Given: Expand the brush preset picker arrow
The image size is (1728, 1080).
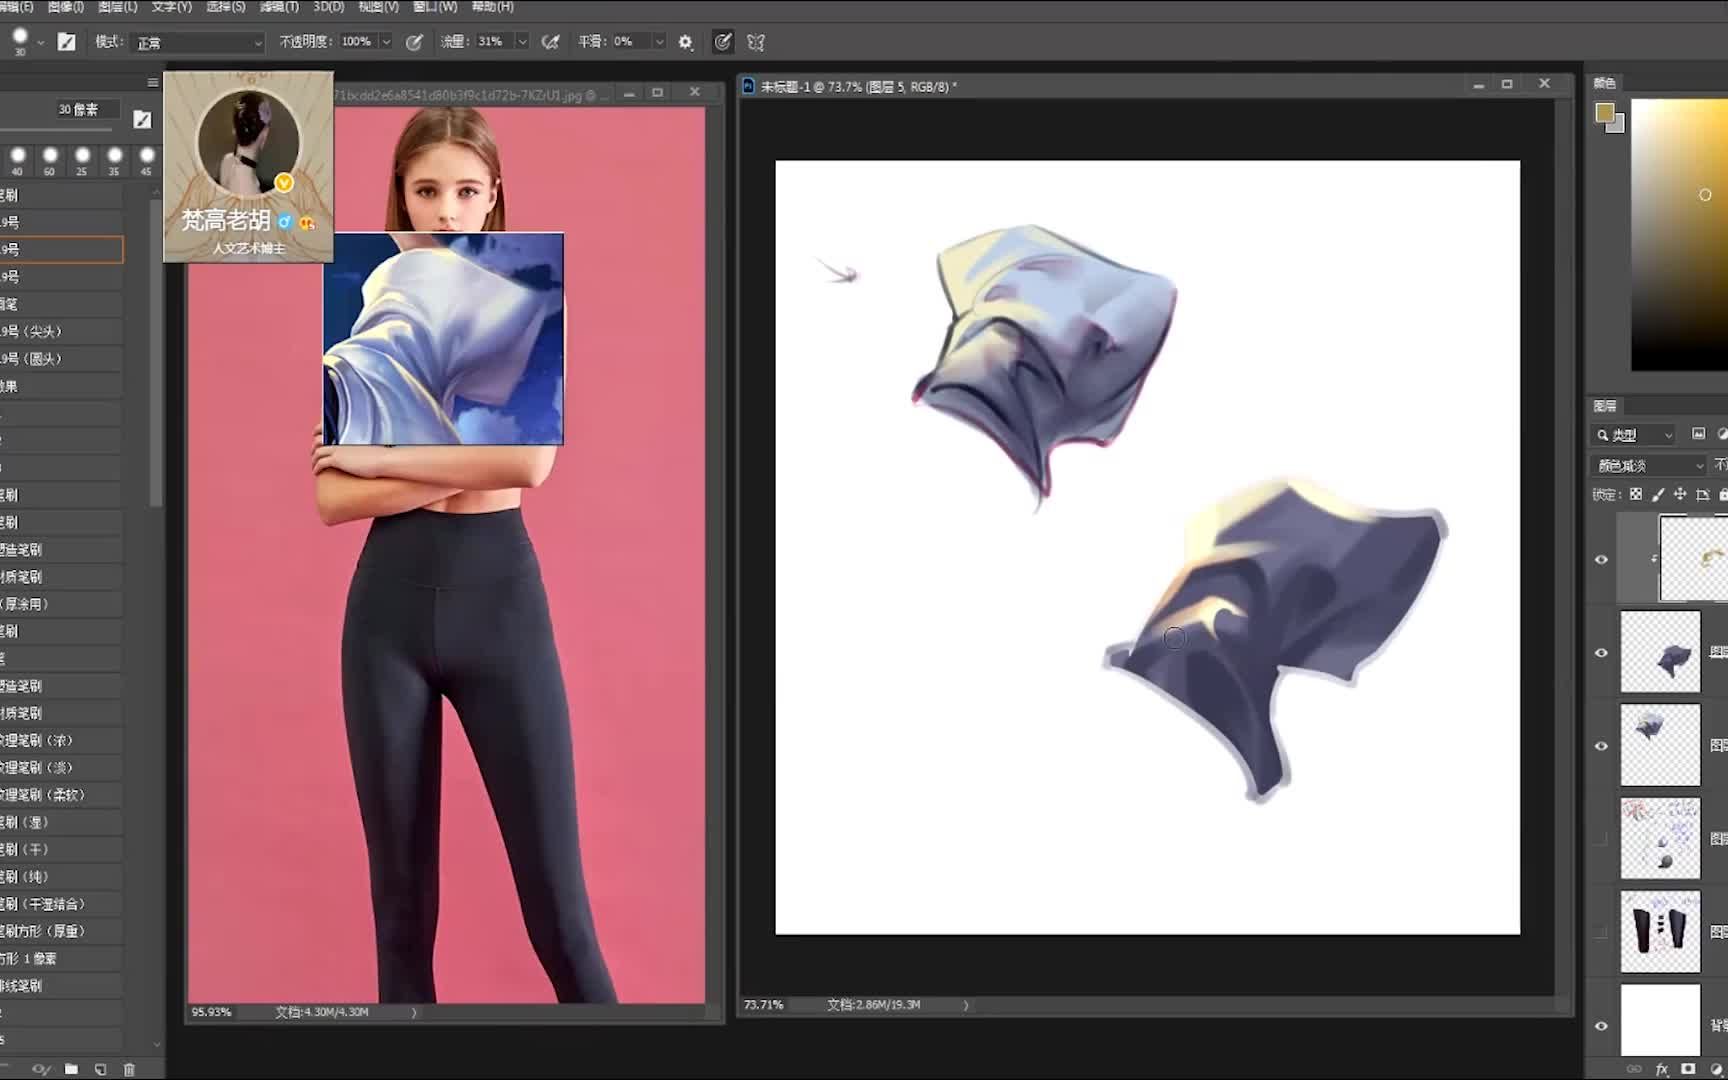Looking at the screenshot, I should (x=40, y=43).
